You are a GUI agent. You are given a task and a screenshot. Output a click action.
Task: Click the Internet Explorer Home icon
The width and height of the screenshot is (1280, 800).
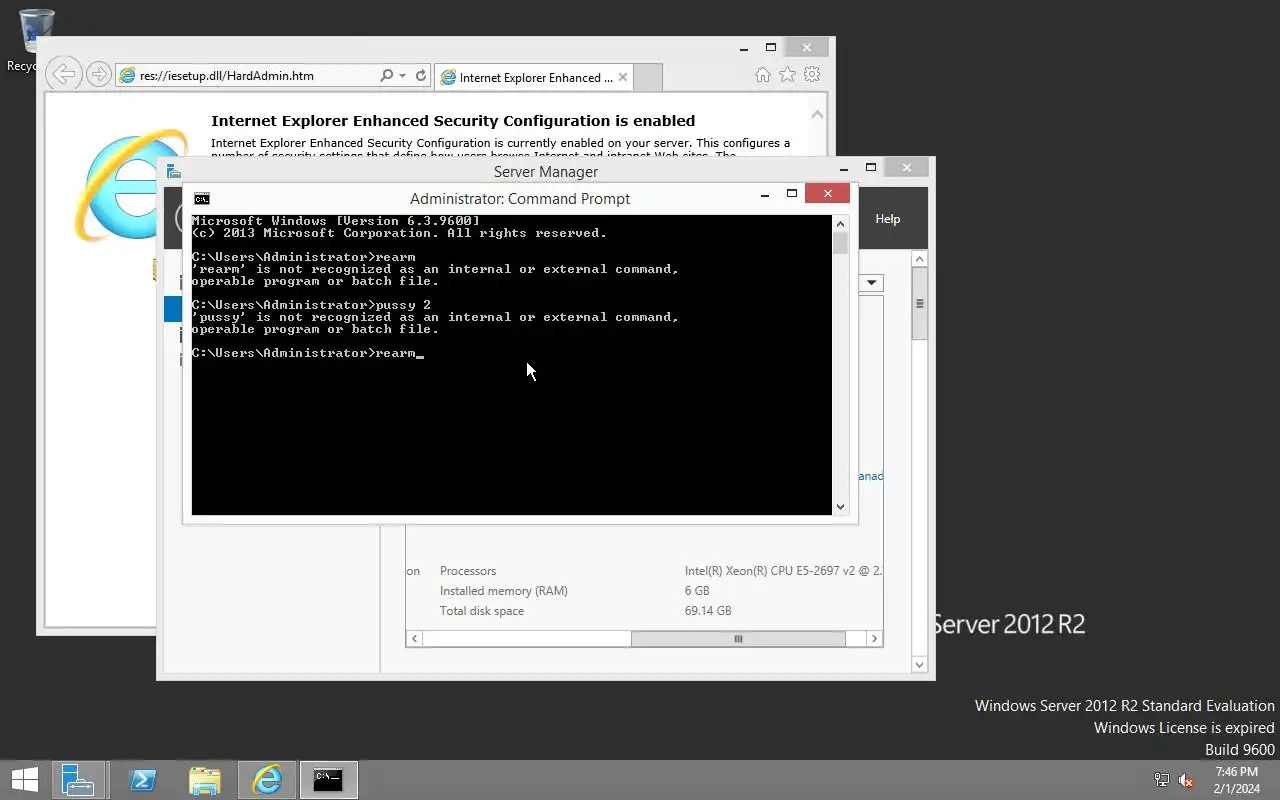tap(763, 75)
